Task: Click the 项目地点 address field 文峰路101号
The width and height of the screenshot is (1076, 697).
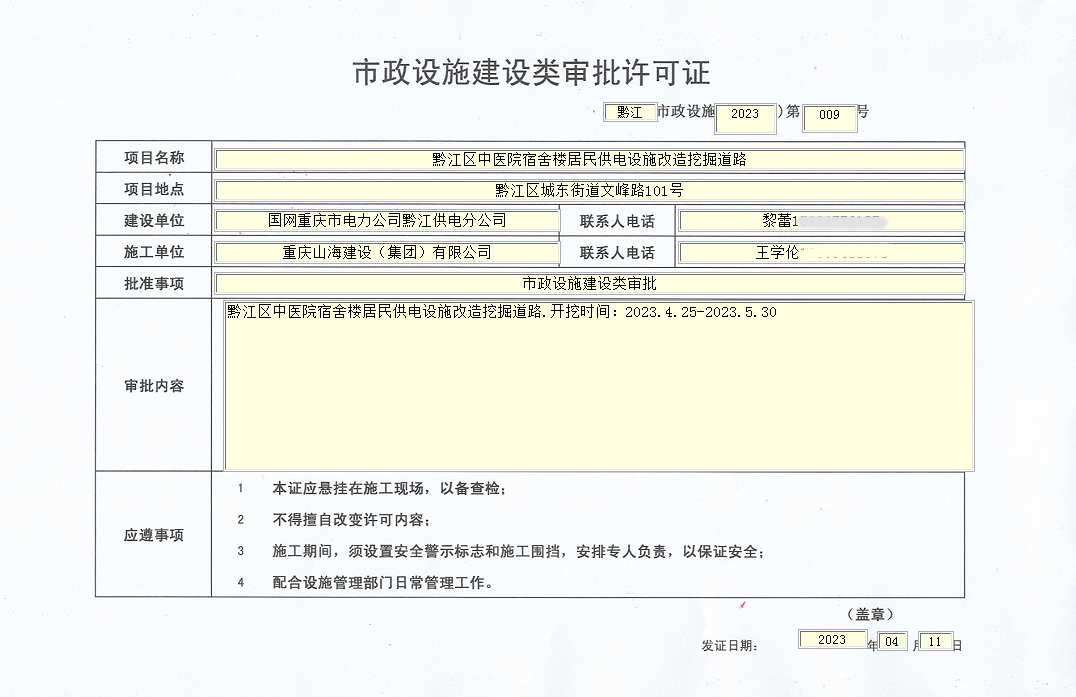Action: coord(589,190)
